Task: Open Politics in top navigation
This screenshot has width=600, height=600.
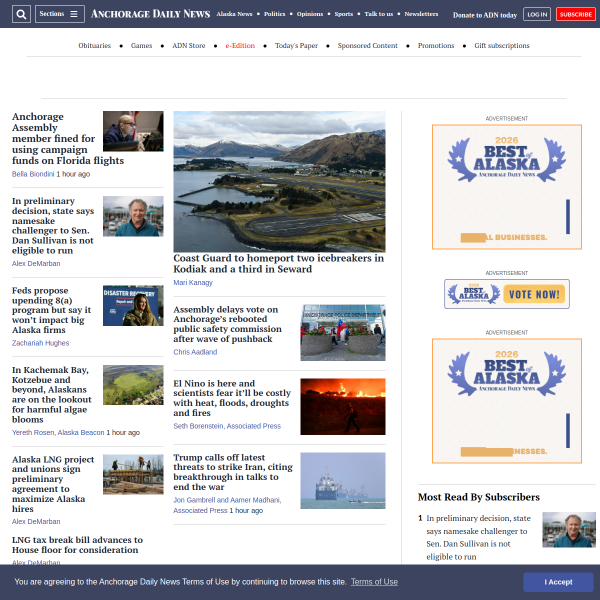Action: click(274, 14)
